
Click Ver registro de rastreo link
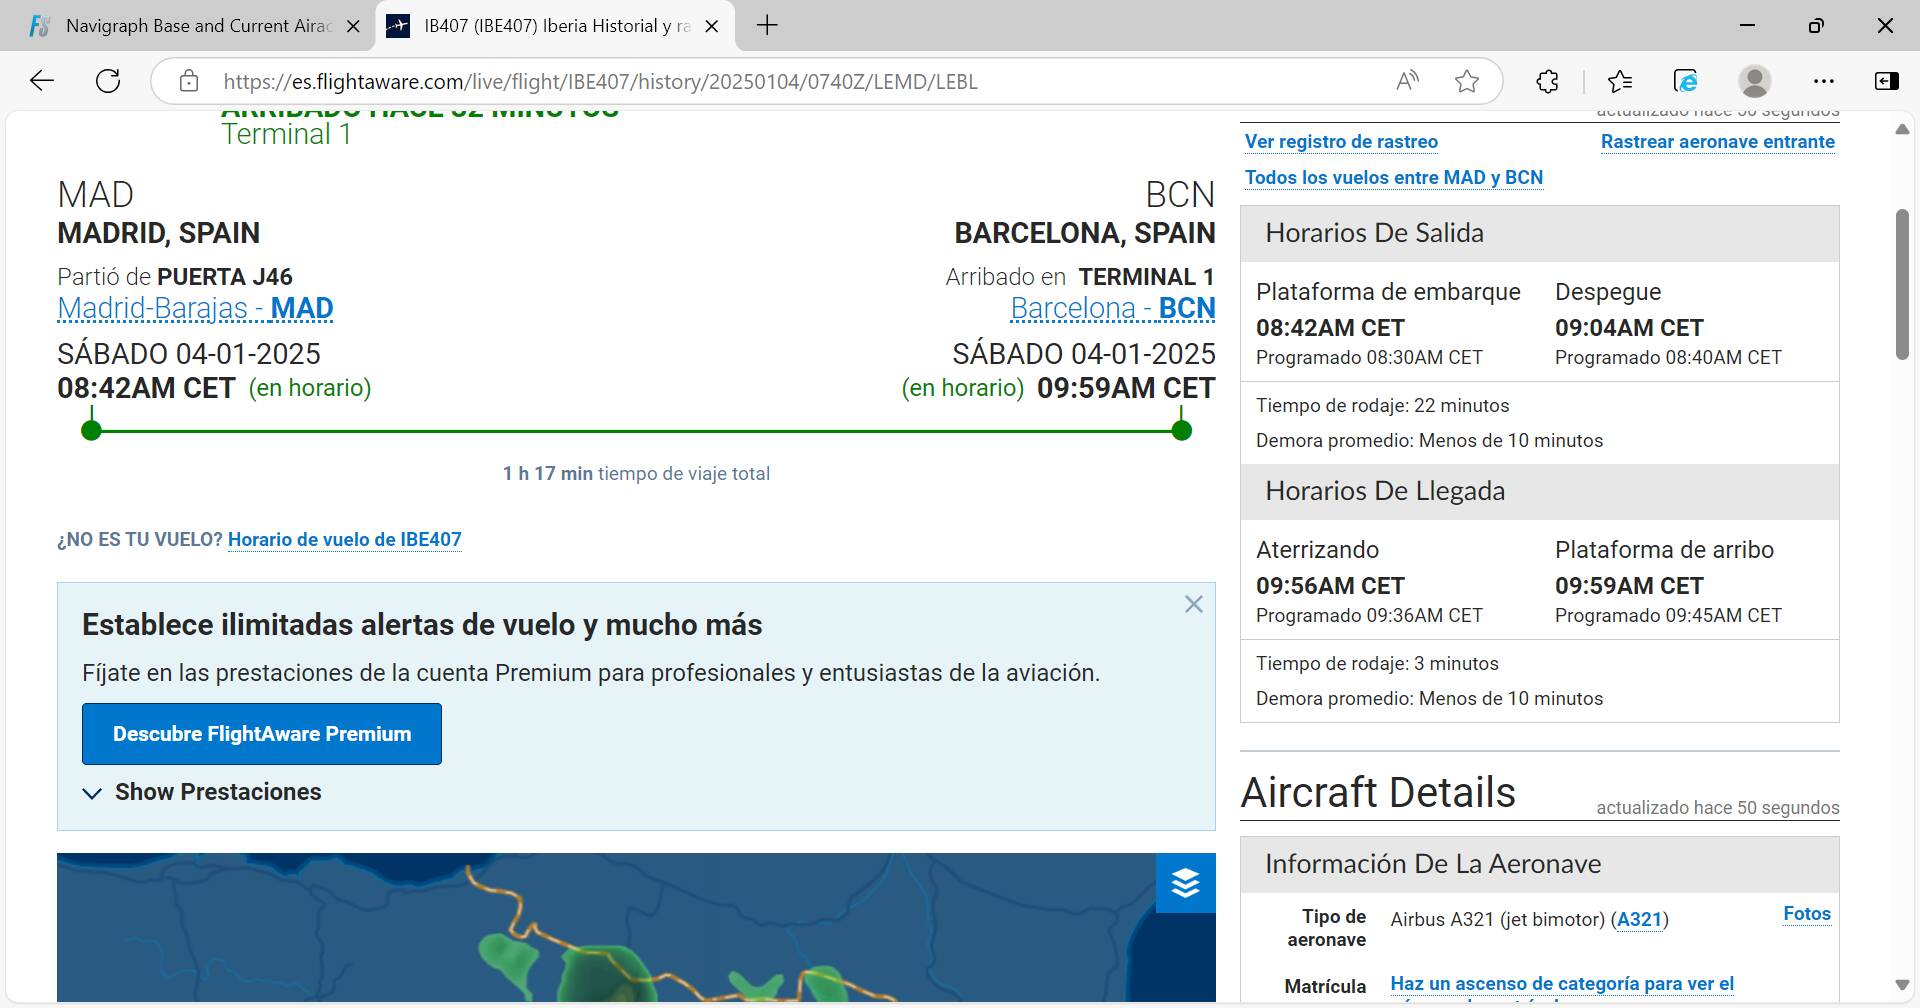(x=1341, y=141)
